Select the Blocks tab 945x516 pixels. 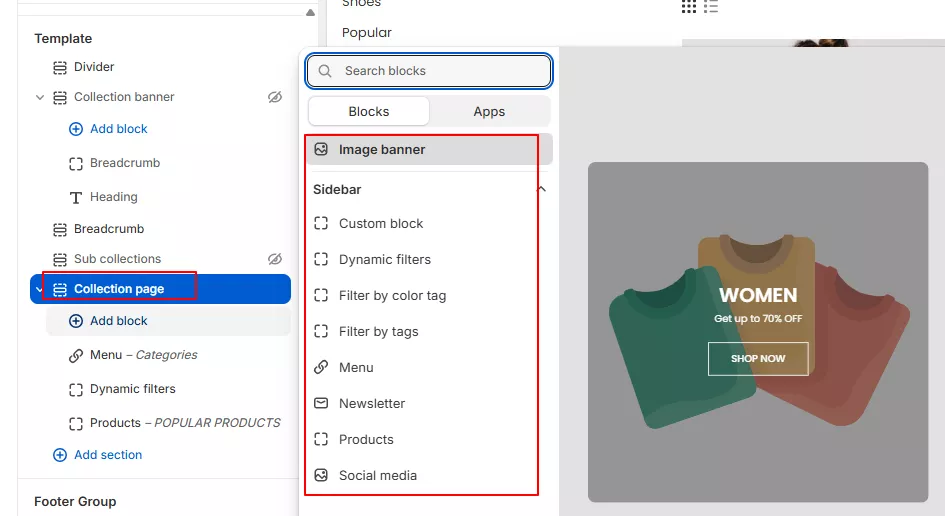click(369, 111)
